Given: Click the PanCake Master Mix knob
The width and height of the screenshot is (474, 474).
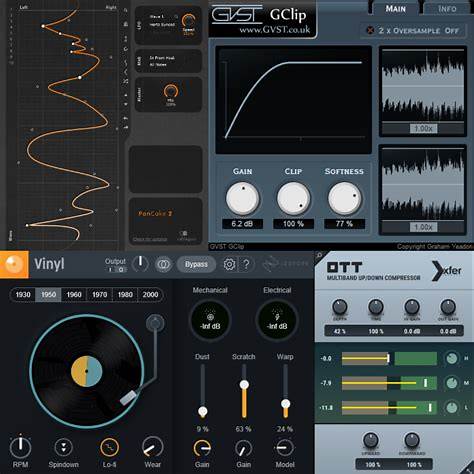Looking at the screenshot, I should 171,91.
